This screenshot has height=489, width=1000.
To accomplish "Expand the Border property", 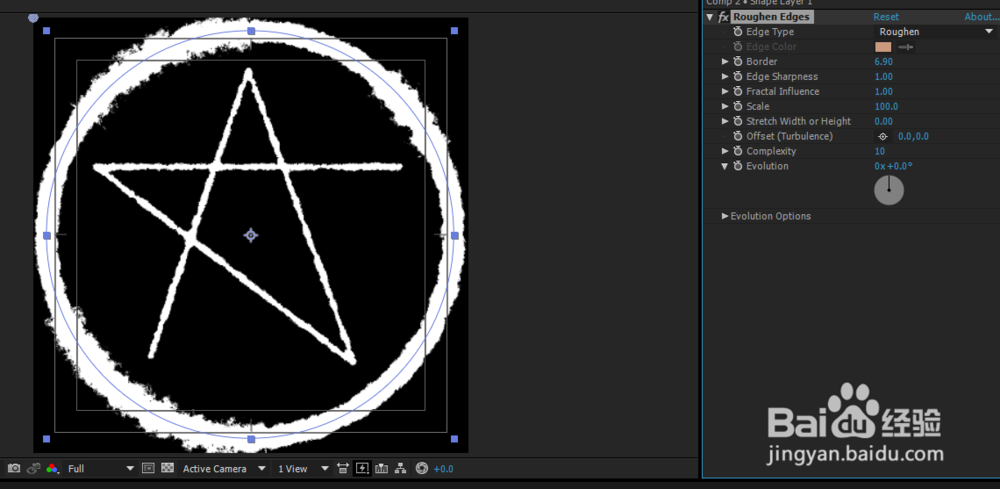I will tap(724, 62).
